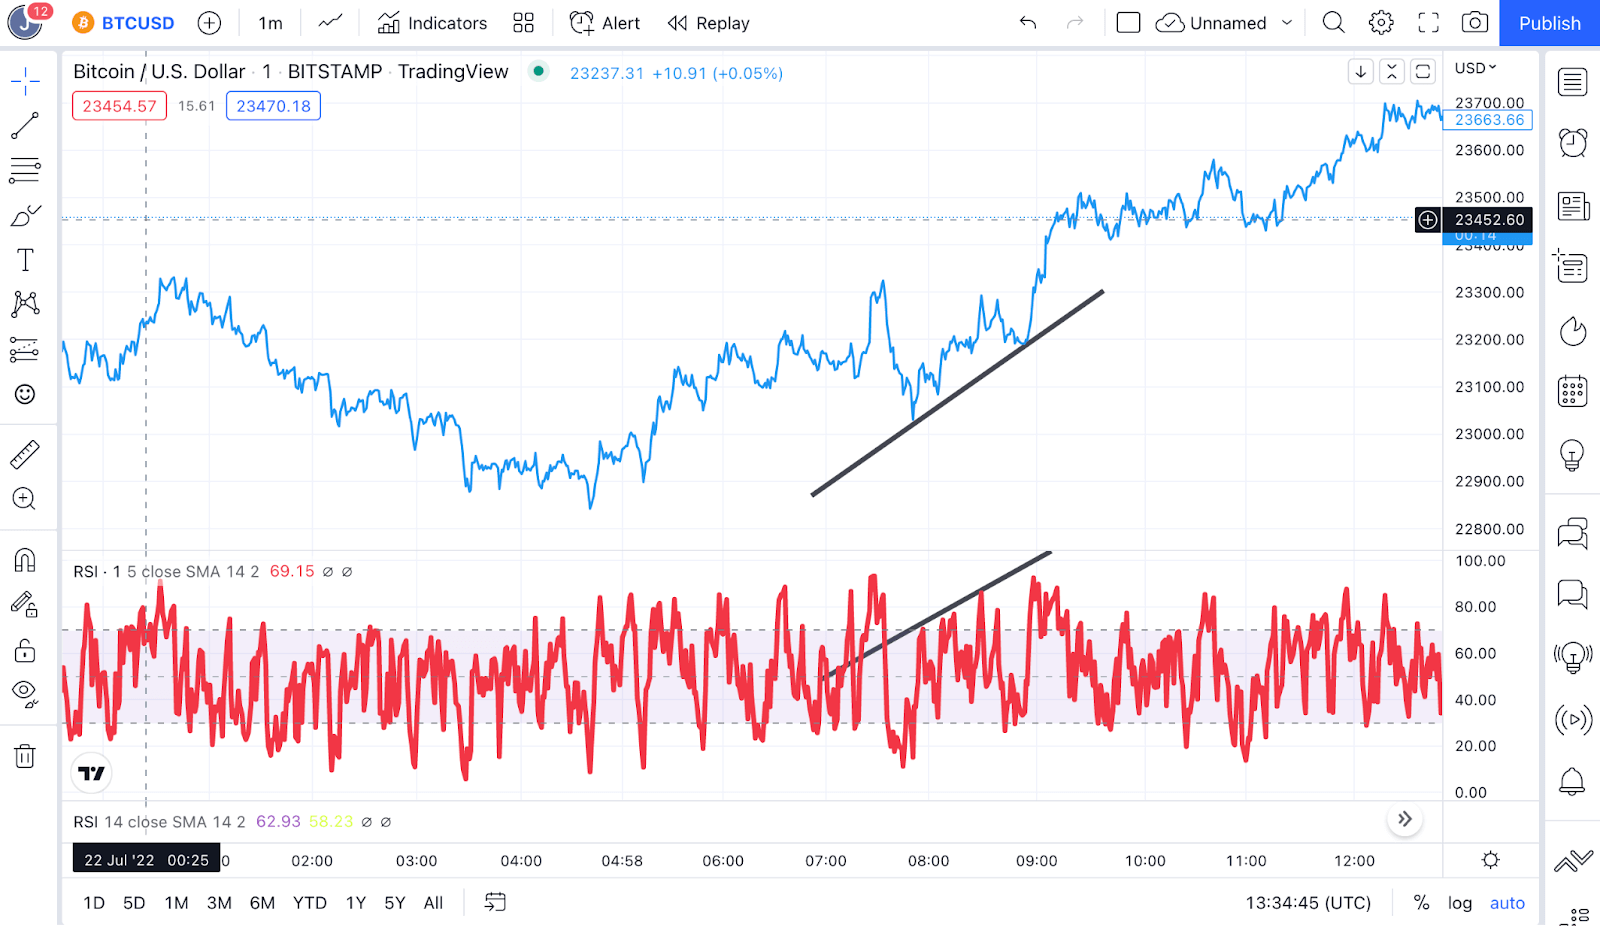Open the ideas stream panel
The height and width of the screenshot is (926, 1600).
coord(1573,657)
